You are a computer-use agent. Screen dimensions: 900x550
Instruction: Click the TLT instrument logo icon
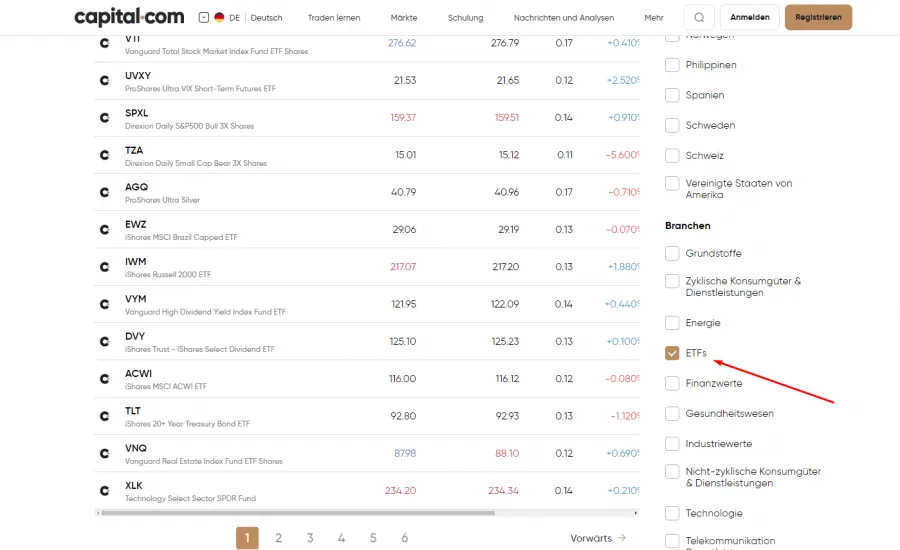tap(104, 416)
